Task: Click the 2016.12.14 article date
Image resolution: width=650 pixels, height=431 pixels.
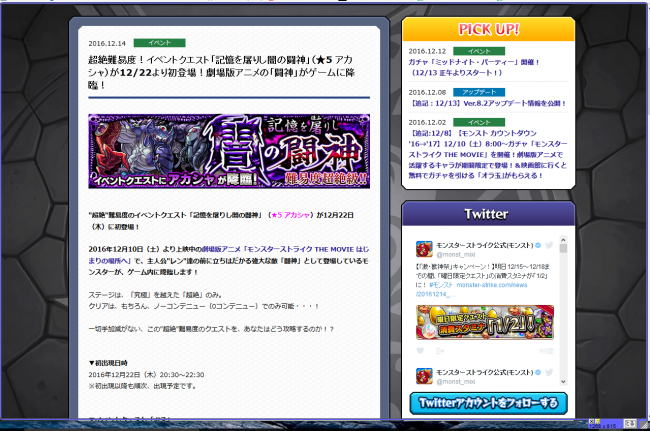Action: pos(107,43)
